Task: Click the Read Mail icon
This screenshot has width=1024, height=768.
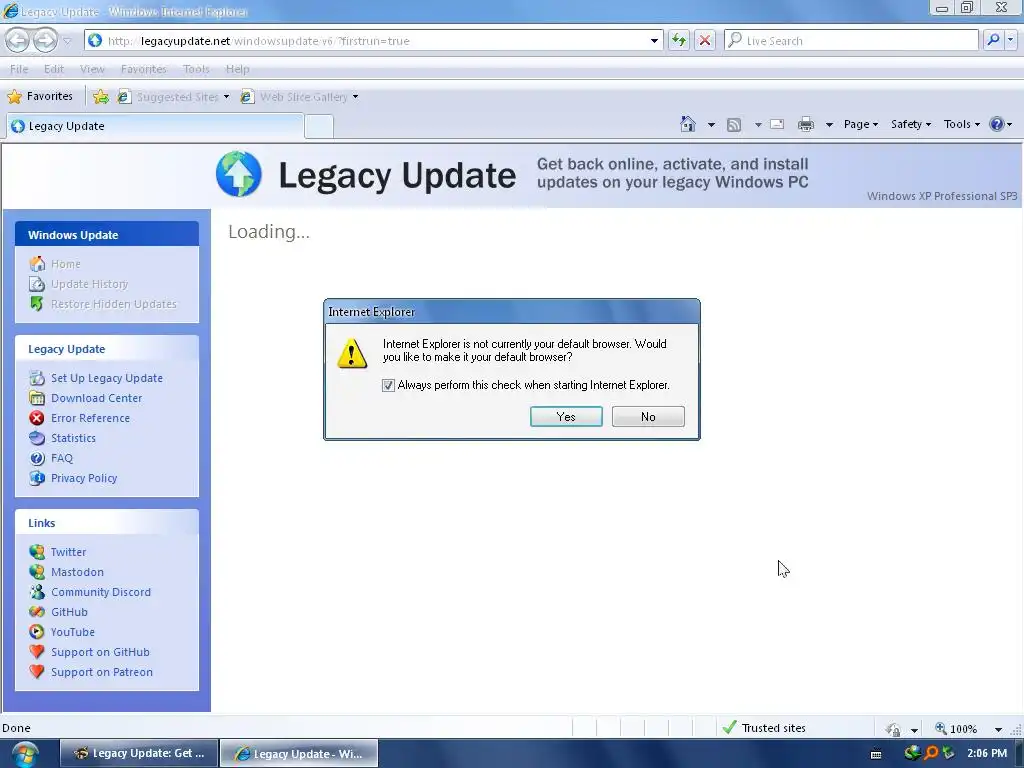Action: point(777,124)
